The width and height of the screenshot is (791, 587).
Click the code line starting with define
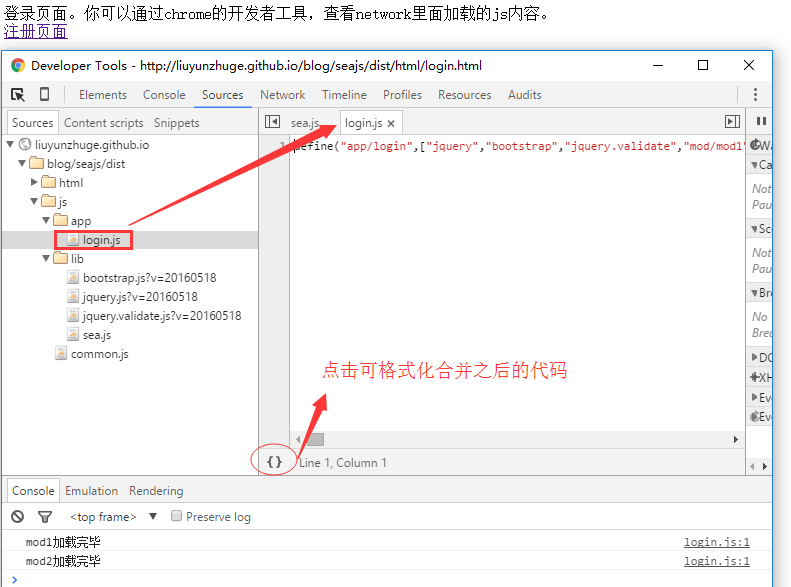518,146
